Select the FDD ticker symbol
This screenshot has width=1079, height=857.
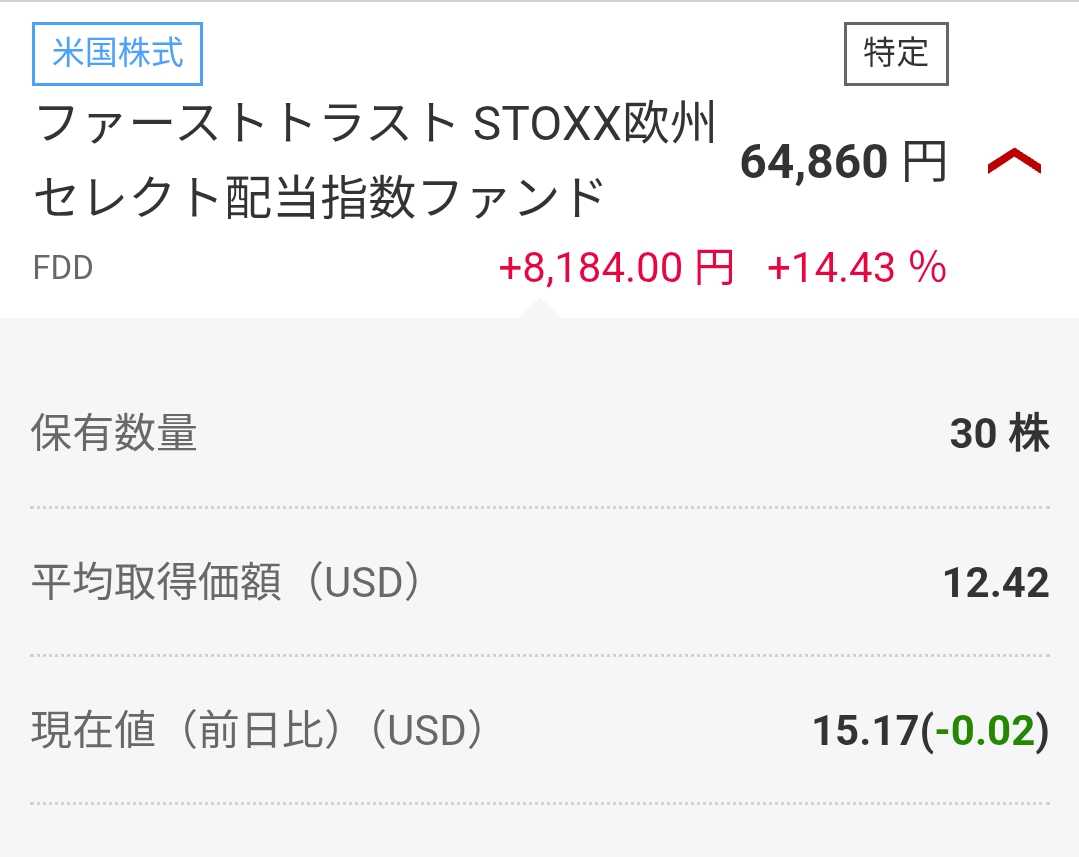point(62,269)
